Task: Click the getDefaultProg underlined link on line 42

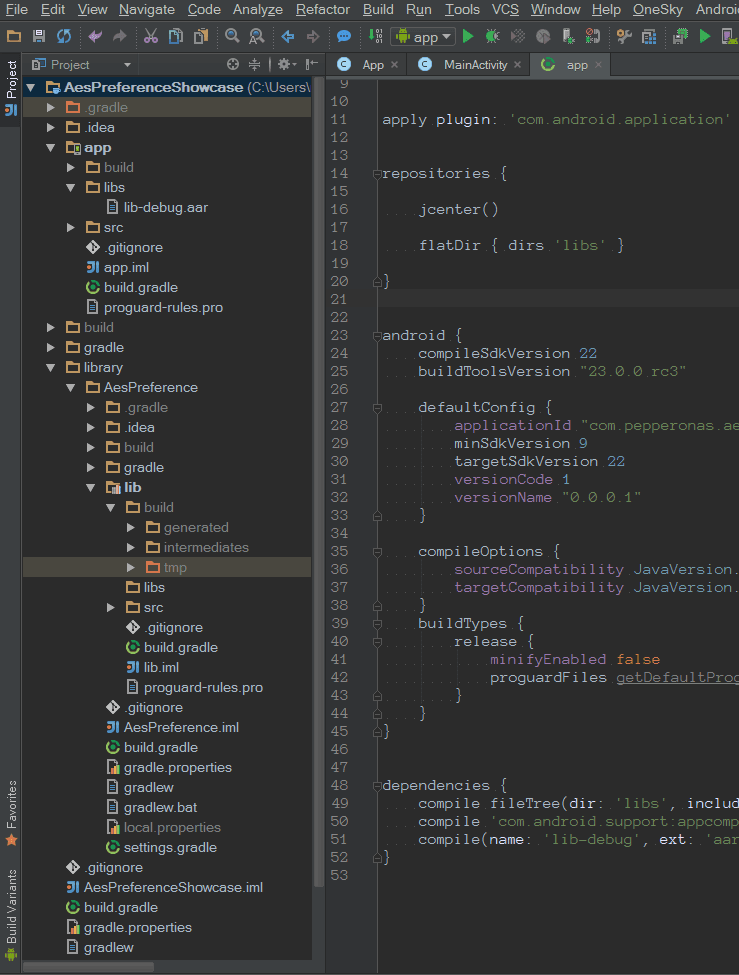Action: [677, 678]
